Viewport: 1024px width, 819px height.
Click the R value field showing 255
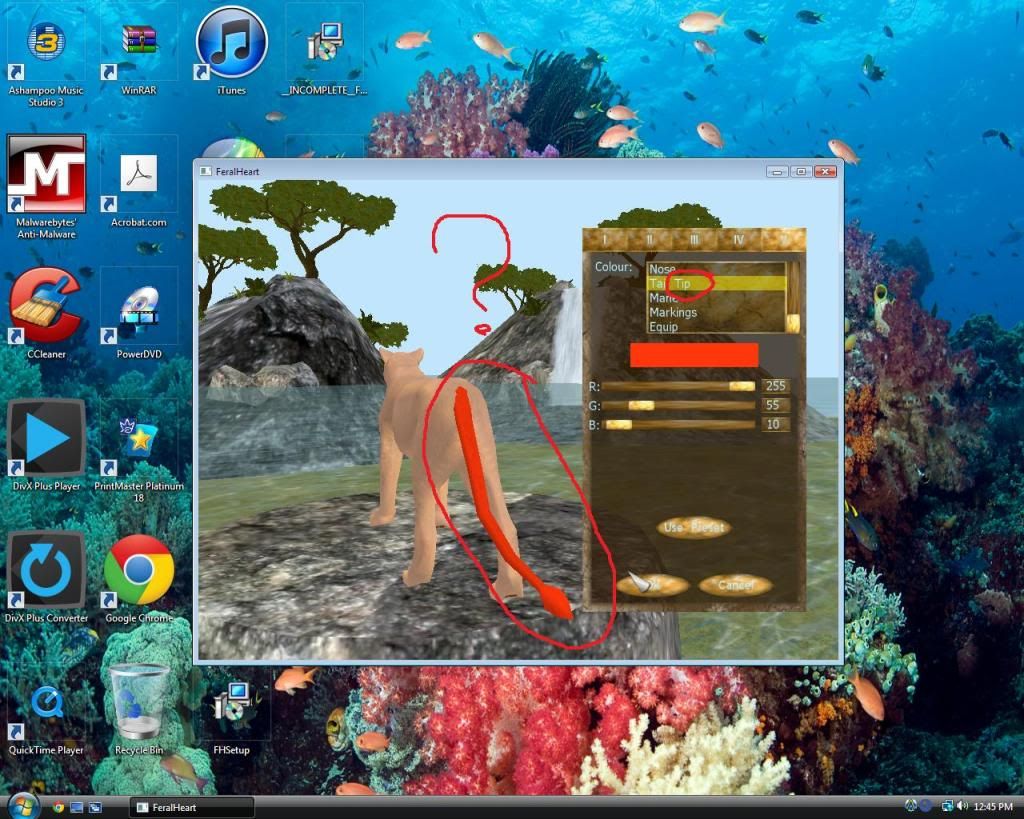tap(775, 386)
